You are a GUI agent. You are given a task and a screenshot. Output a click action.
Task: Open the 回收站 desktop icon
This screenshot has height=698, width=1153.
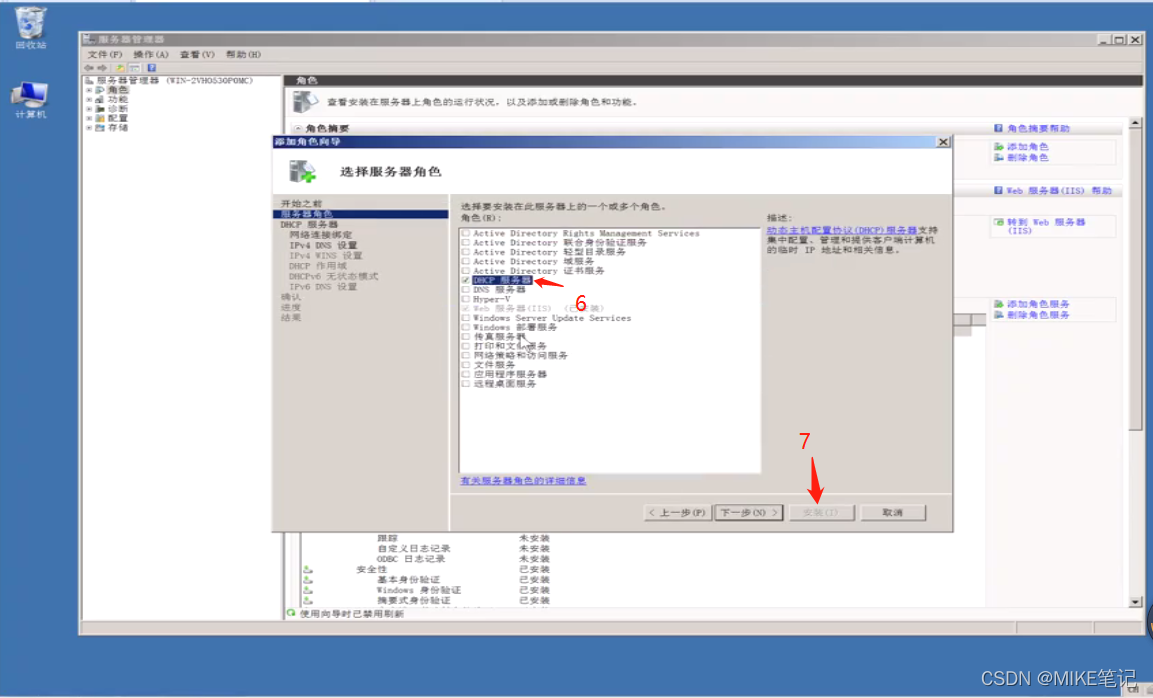tap(30, 26)
